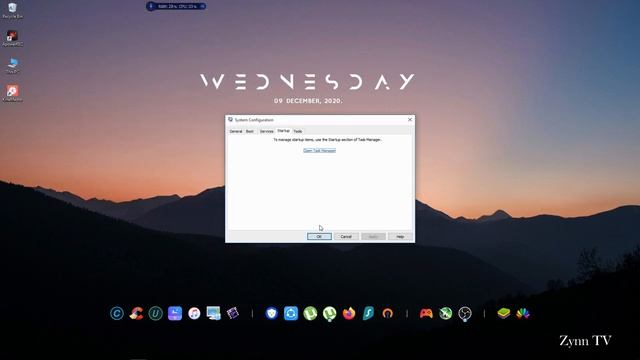This screenshot has width=640, height=360.
Task: Switch to the Boot tab
Action: [x=250, y=131]
